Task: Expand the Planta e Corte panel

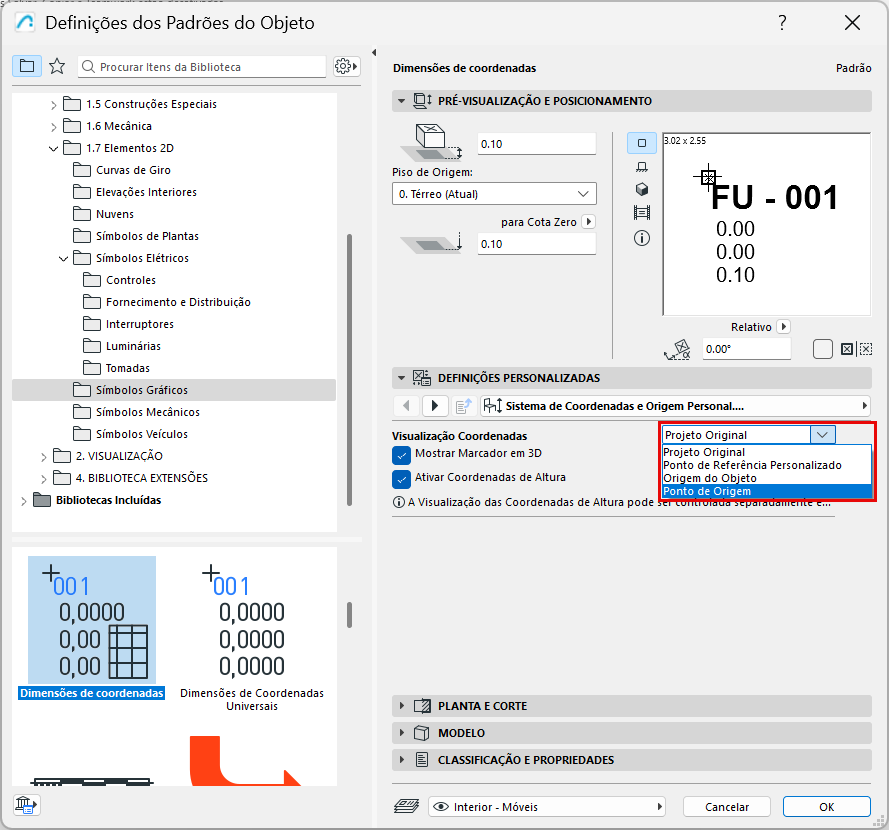Action: [x=401, y=706]
